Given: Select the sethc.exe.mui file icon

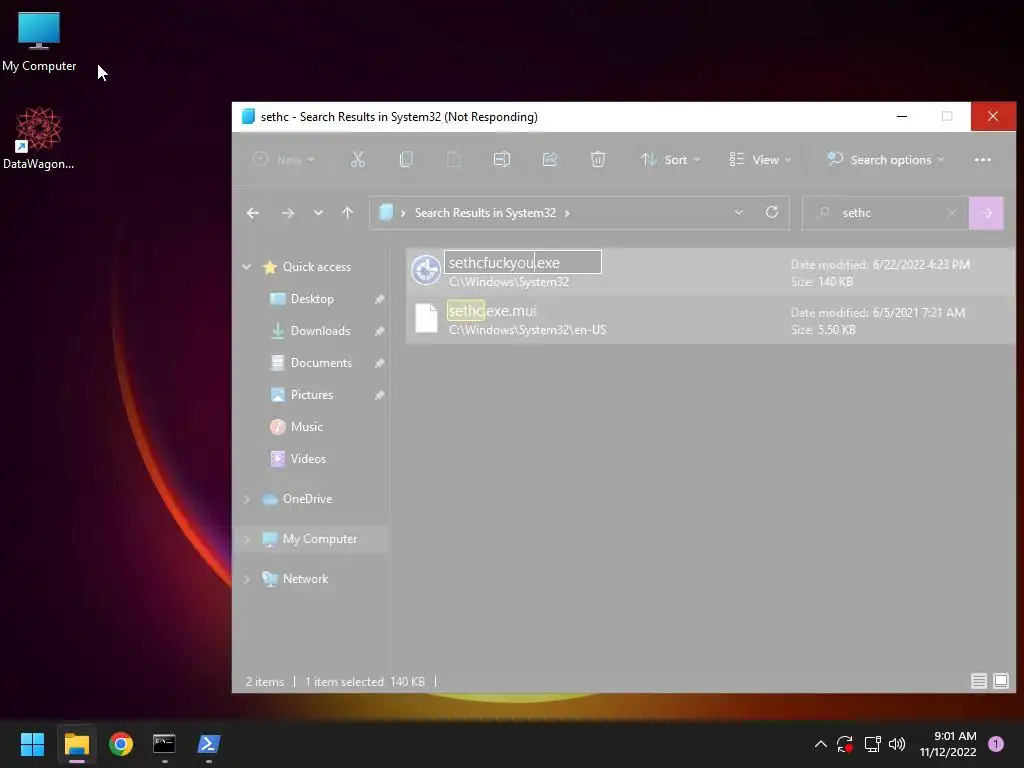Looking at the screenshot, I should point(426,318).
